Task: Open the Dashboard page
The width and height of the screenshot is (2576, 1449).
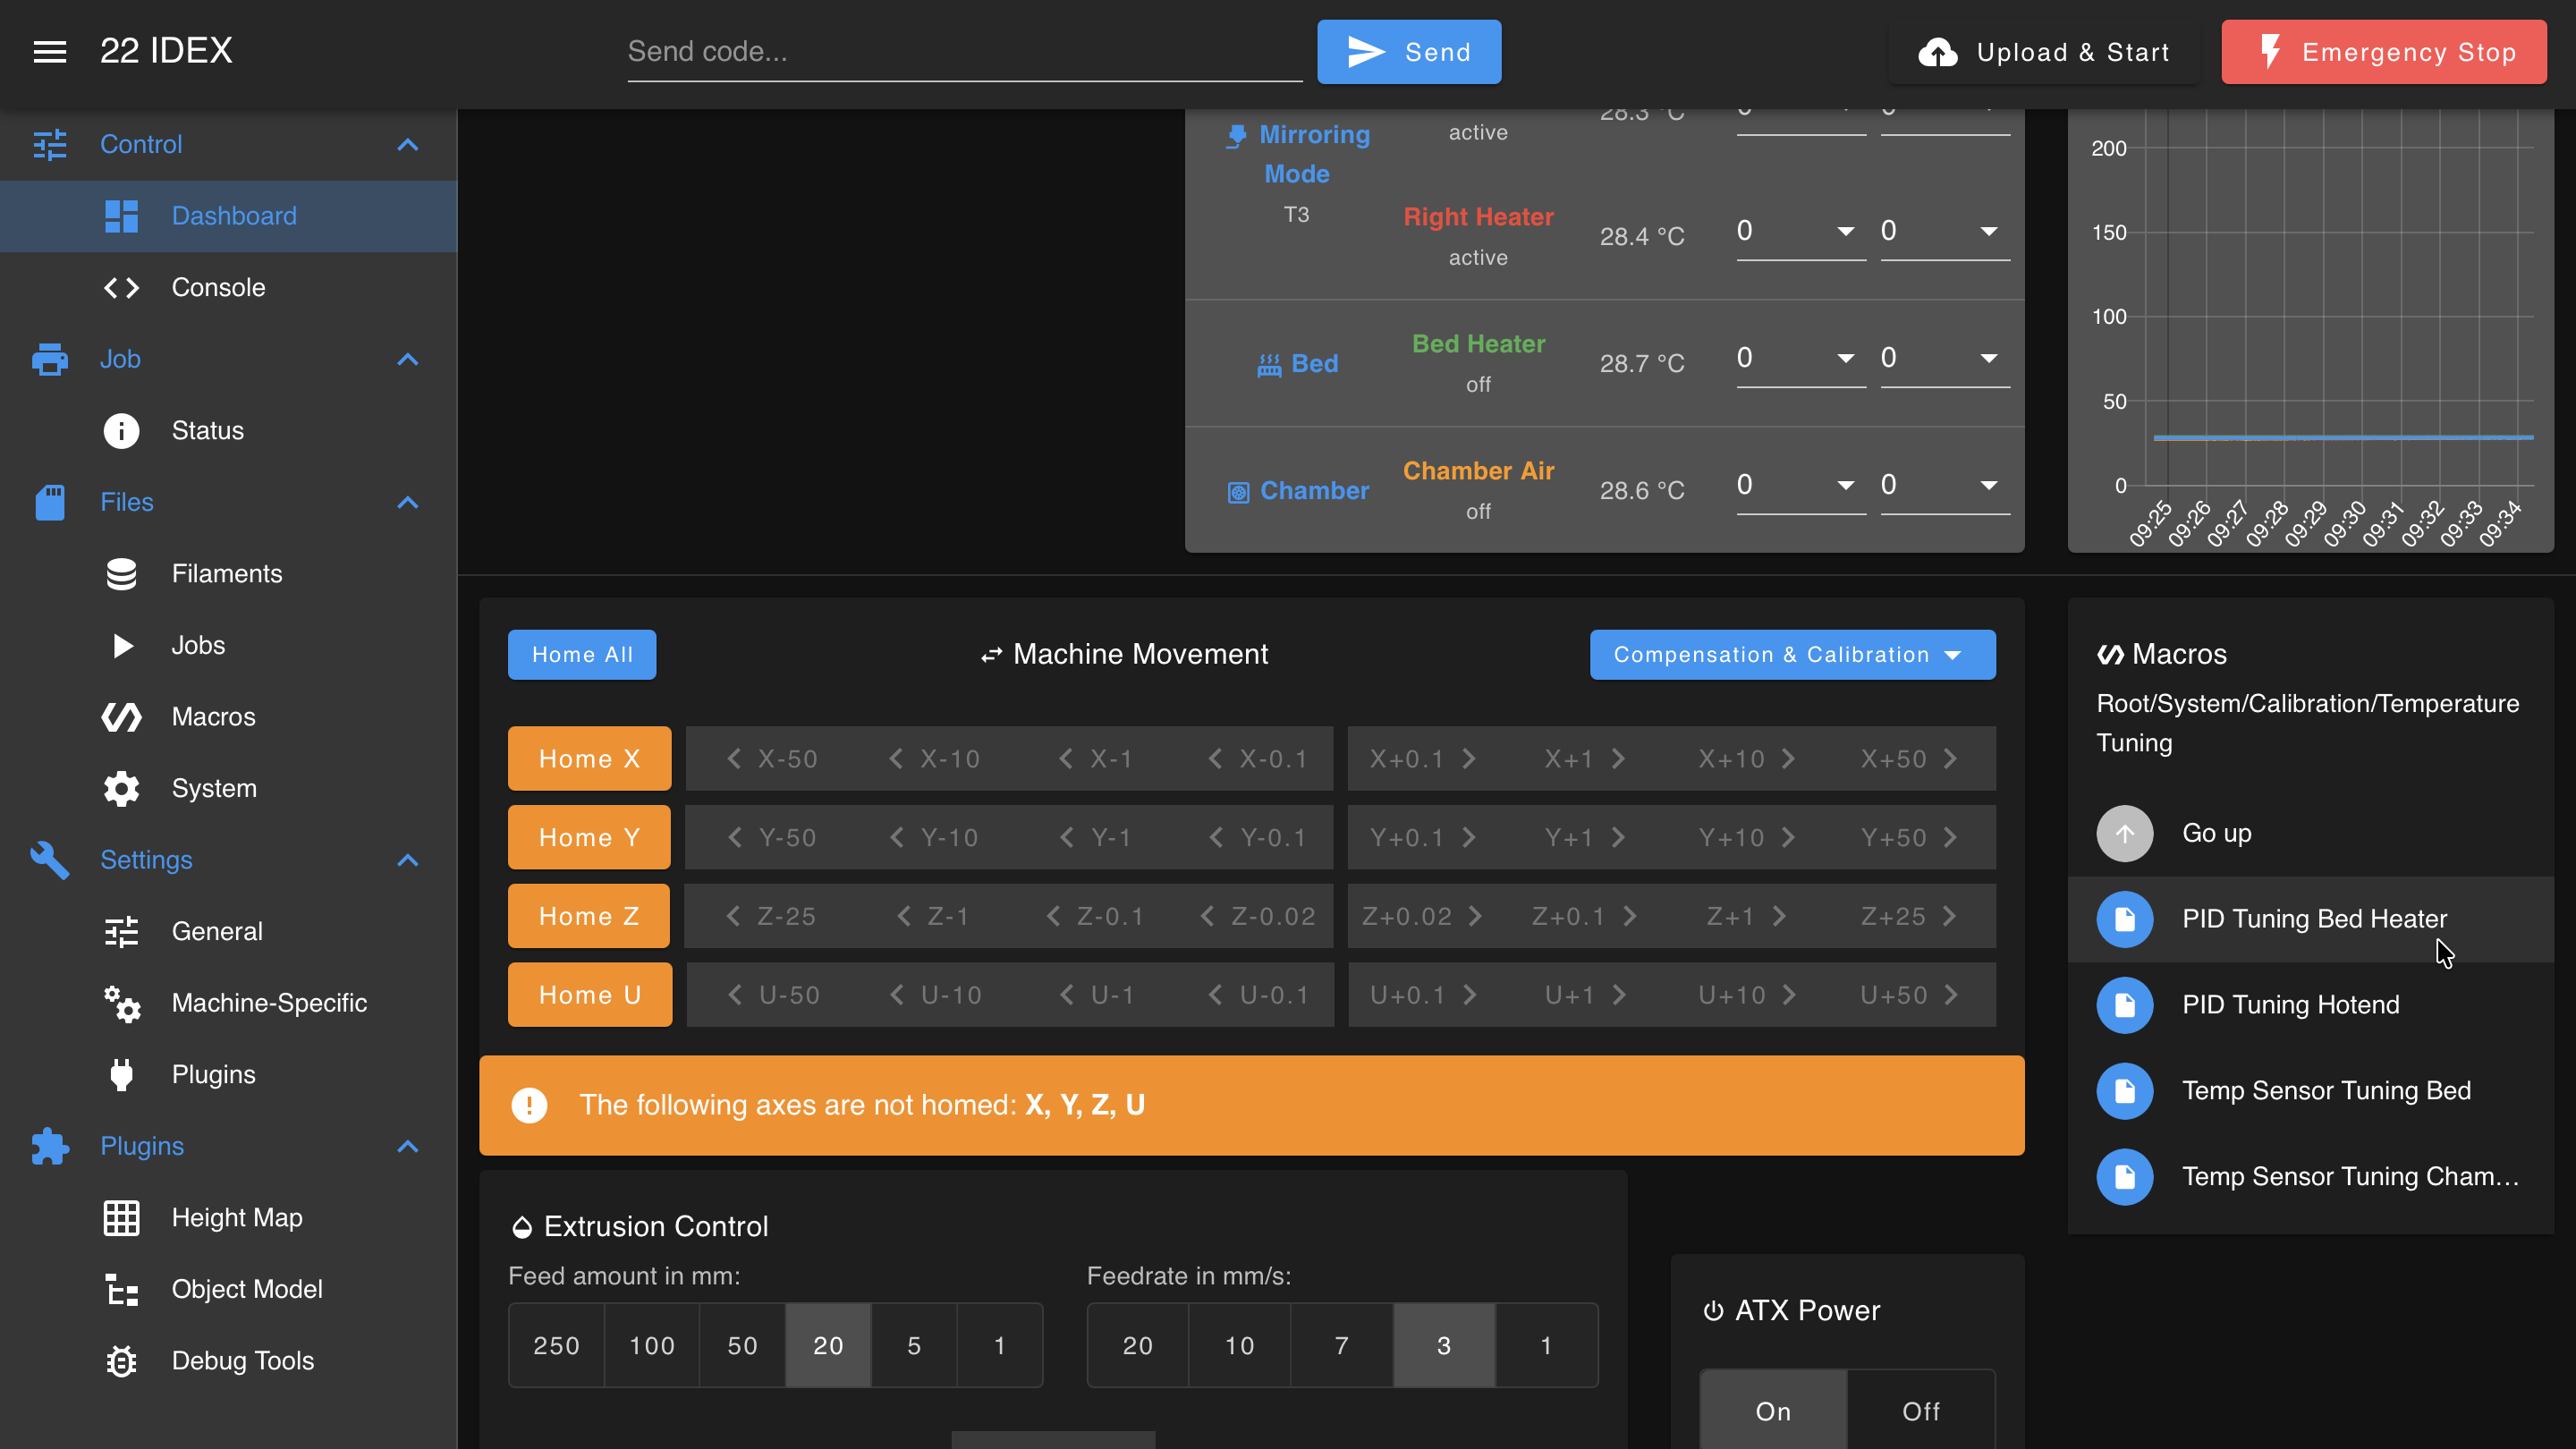Action: 229,216
